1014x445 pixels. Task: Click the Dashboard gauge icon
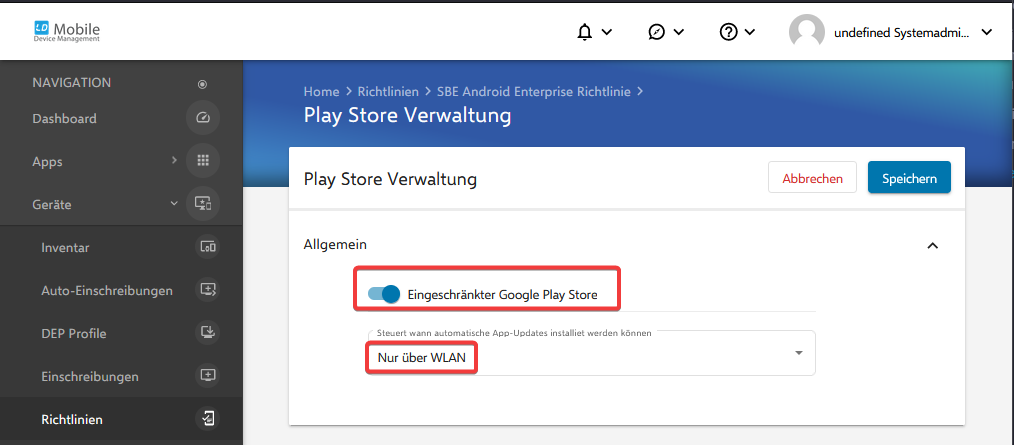(x=202, y=118)
